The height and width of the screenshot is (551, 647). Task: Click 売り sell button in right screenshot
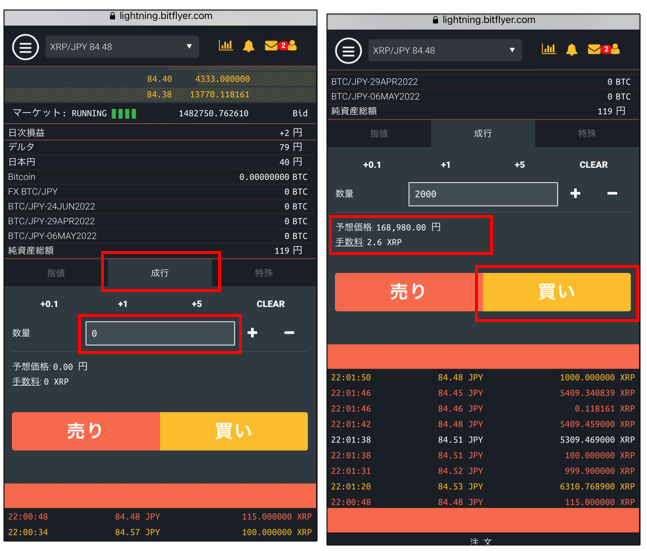point(409,292)
